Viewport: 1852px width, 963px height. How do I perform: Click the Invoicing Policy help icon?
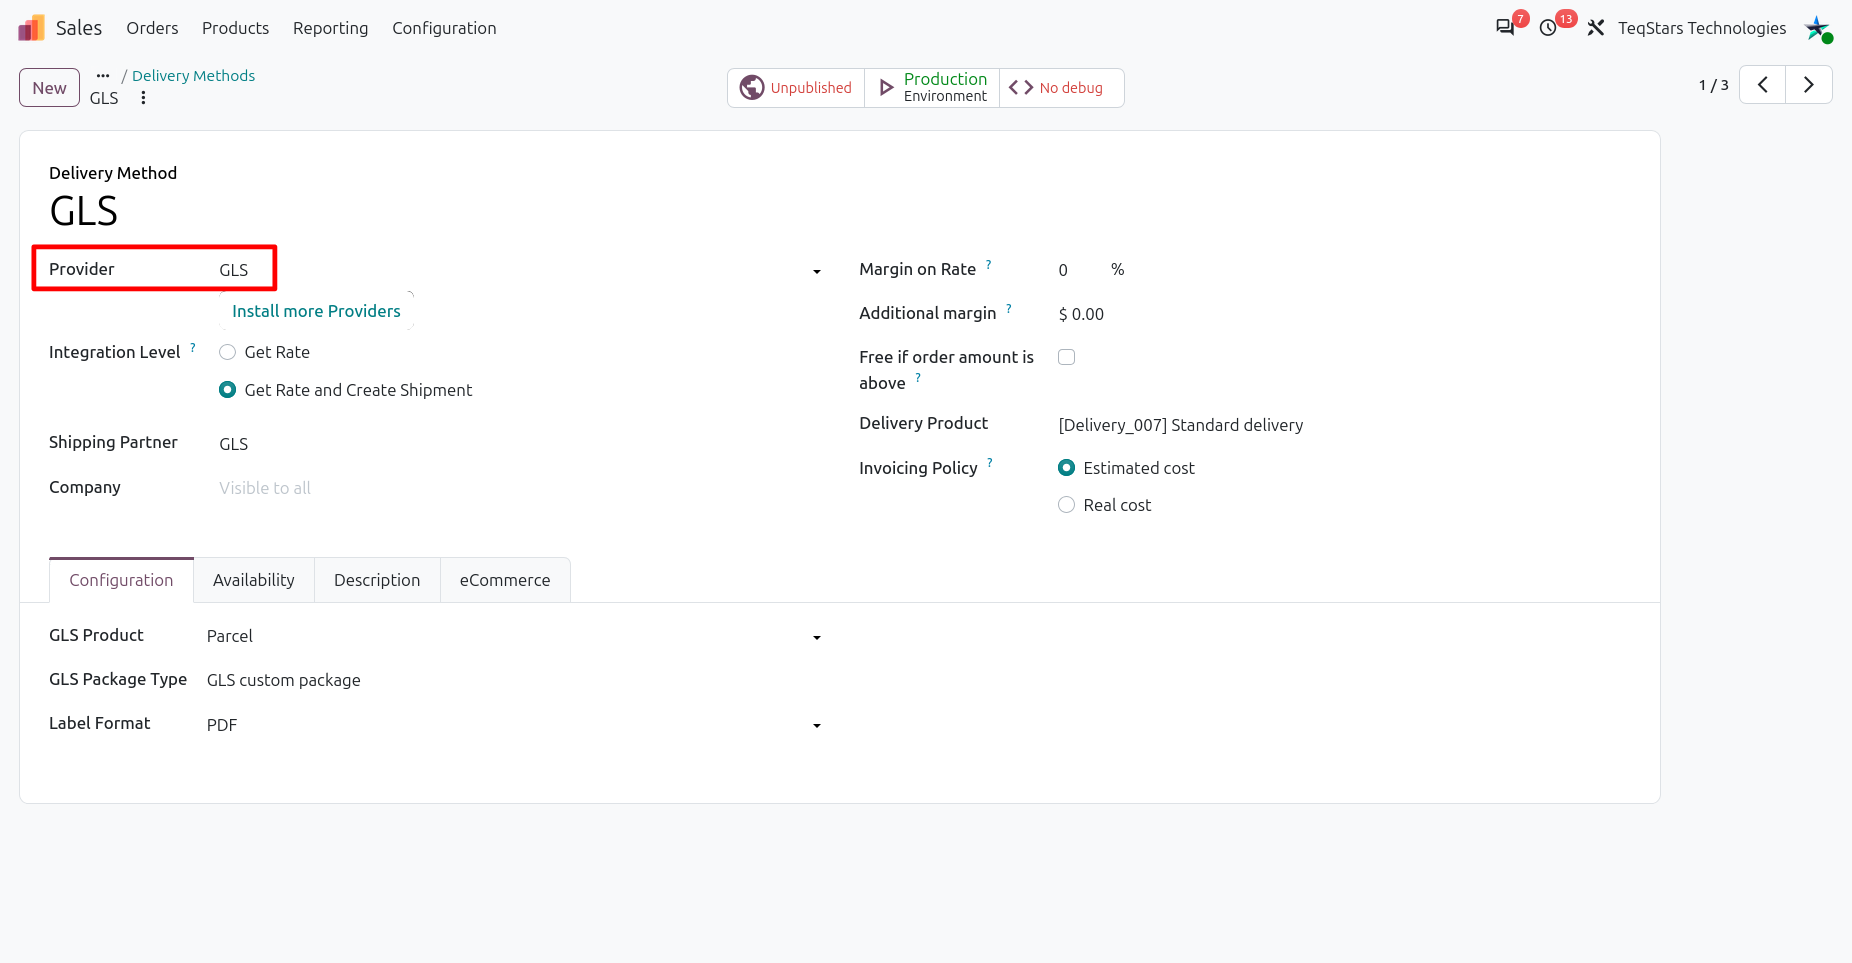(x=990, y=463)
